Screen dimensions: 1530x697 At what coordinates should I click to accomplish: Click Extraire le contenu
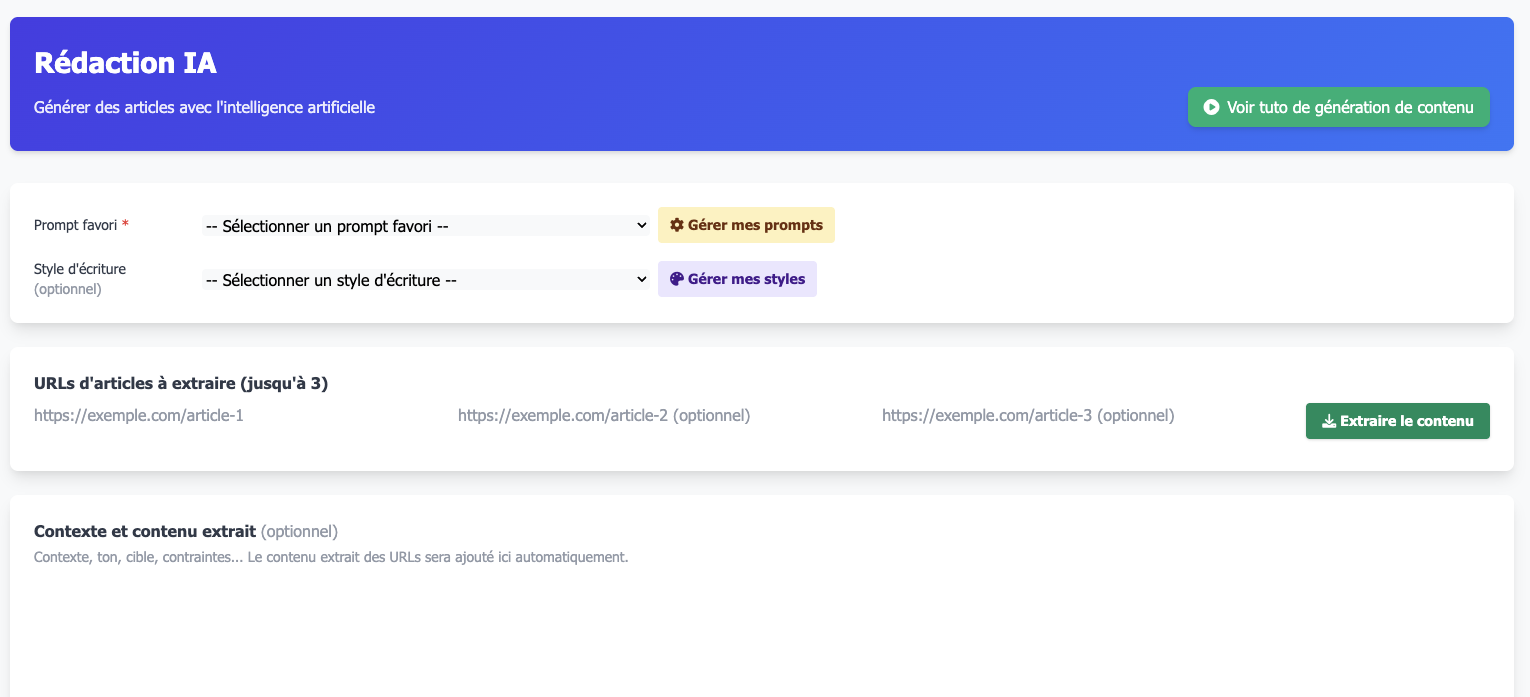(1397, 421)
